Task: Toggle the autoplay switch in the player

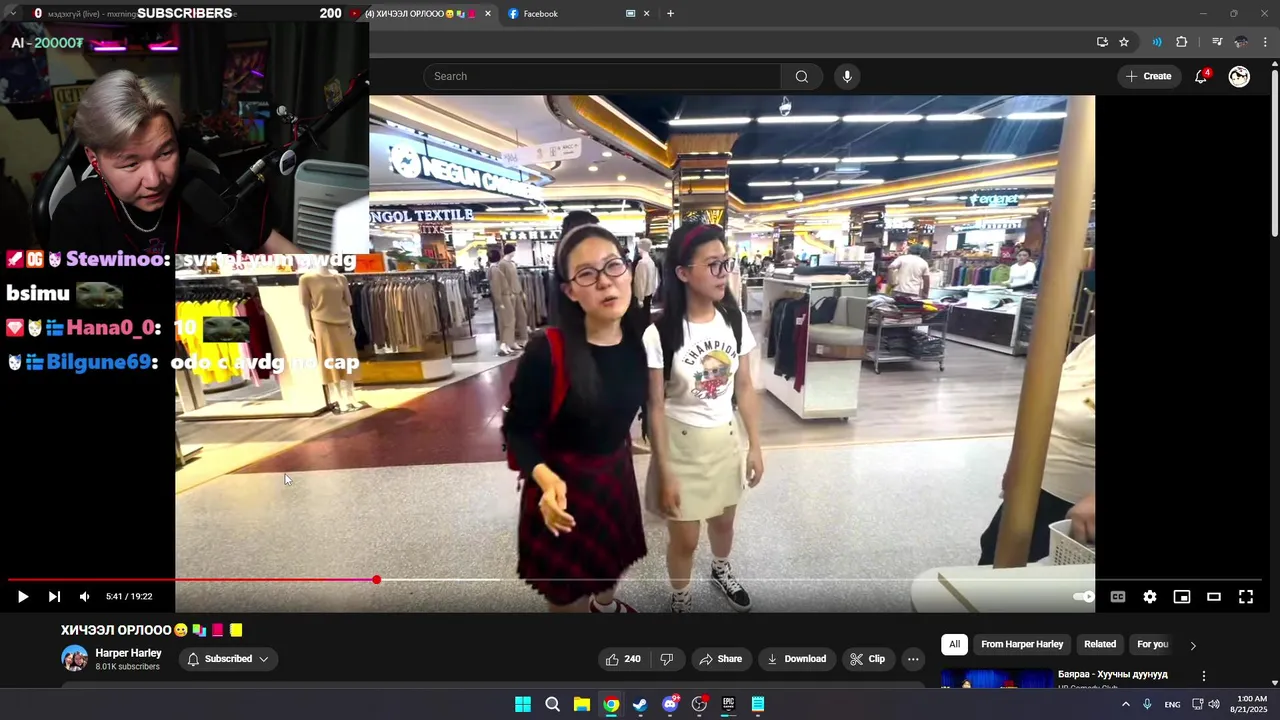Action: point(1084,597)
